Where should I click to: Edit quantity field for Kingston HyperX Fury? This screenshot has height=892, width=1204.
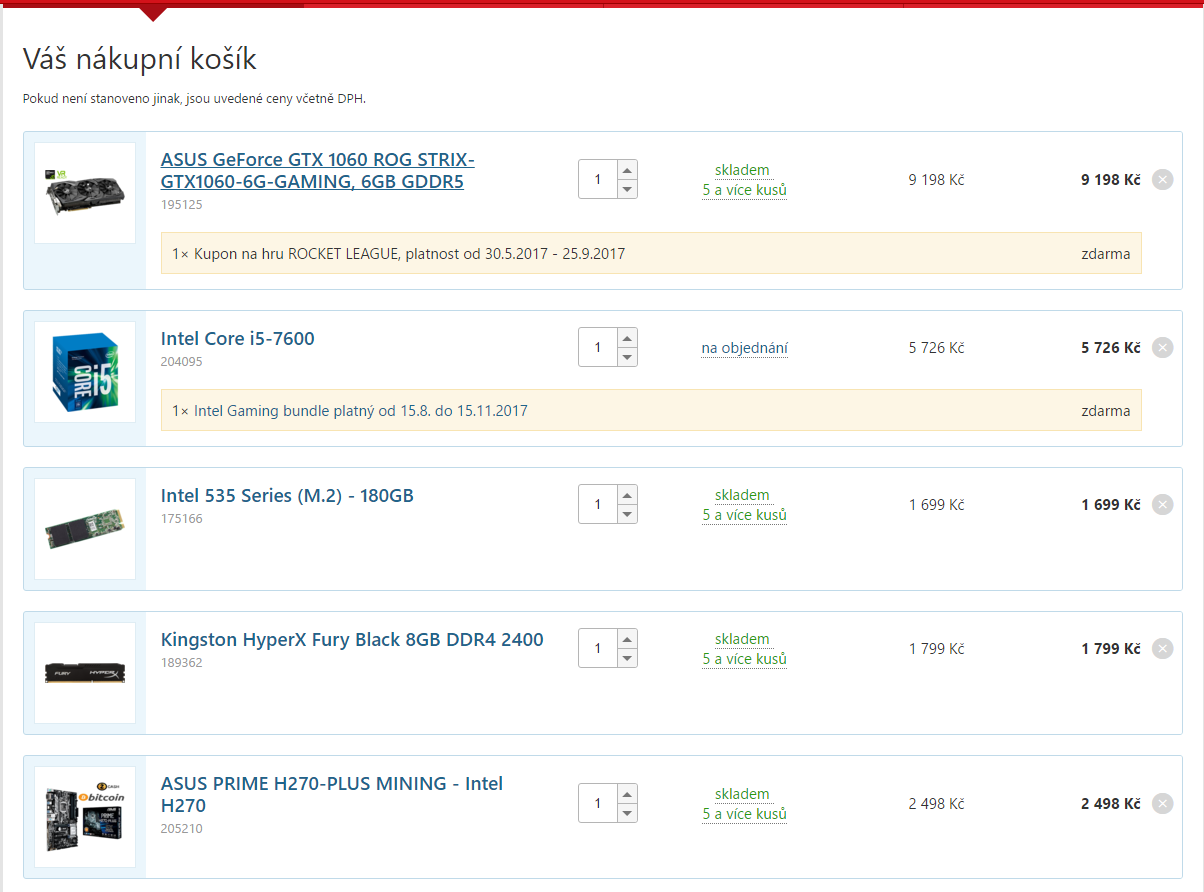598,649
